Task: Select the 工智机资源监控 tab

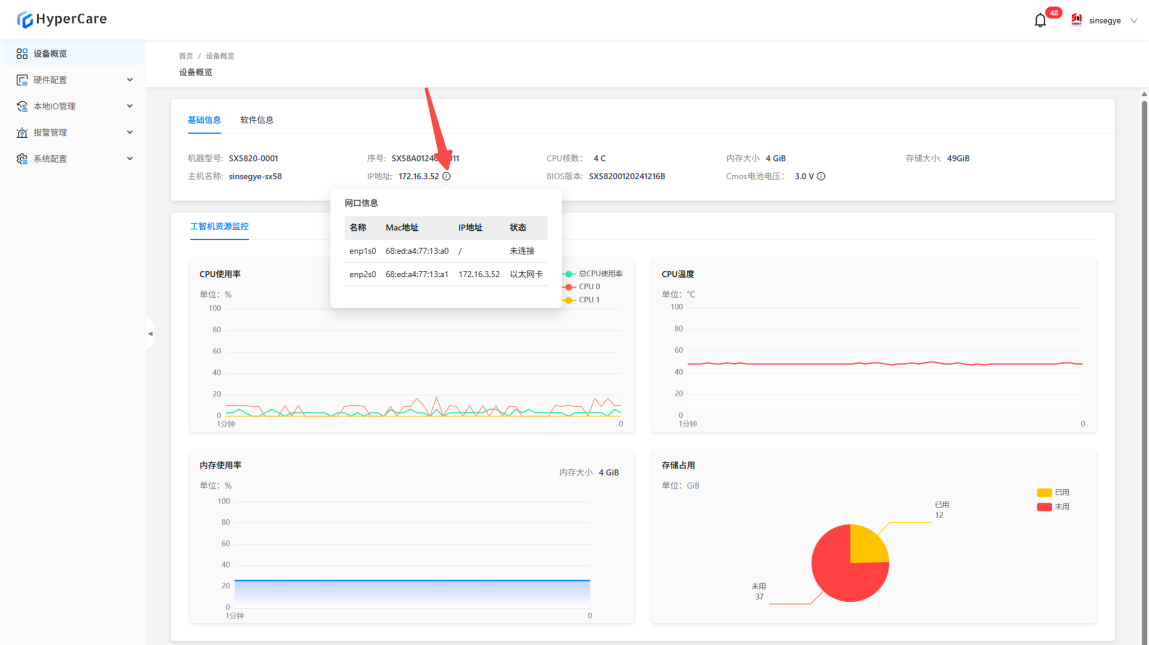Action: (219, 226)
